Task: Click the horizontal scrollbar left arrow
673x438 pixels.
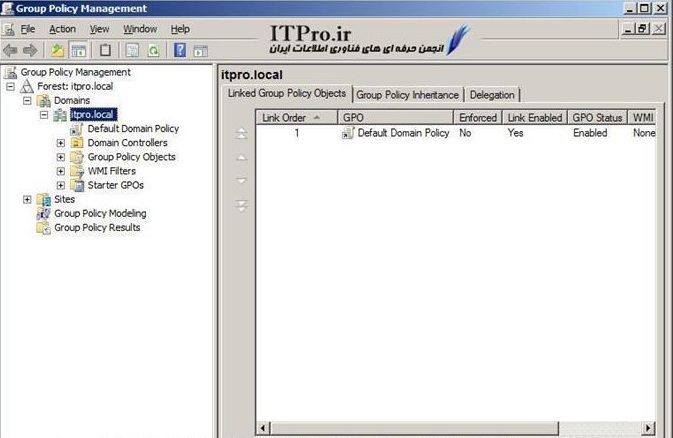Action: [264, 429]
